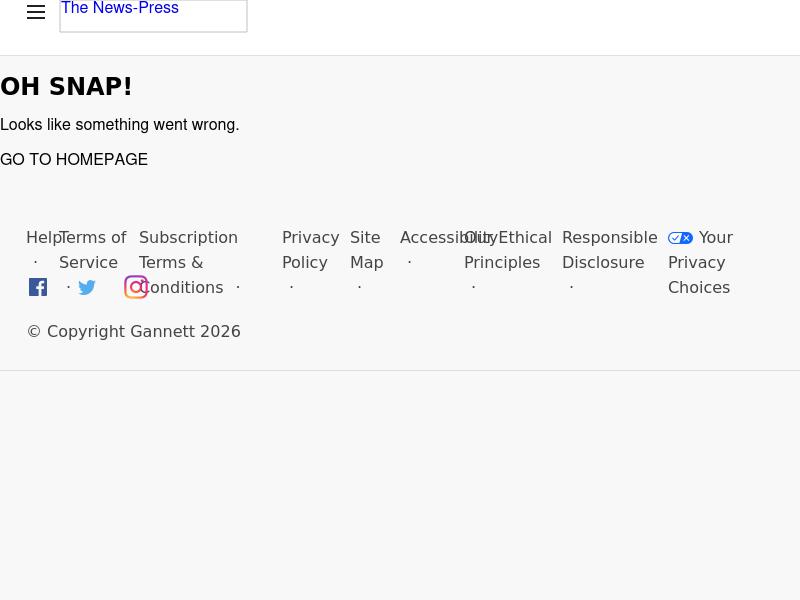The height and width of the screenshot is (600, 800).
Task: Go to homepage link
Action: [x=74, y=160]
